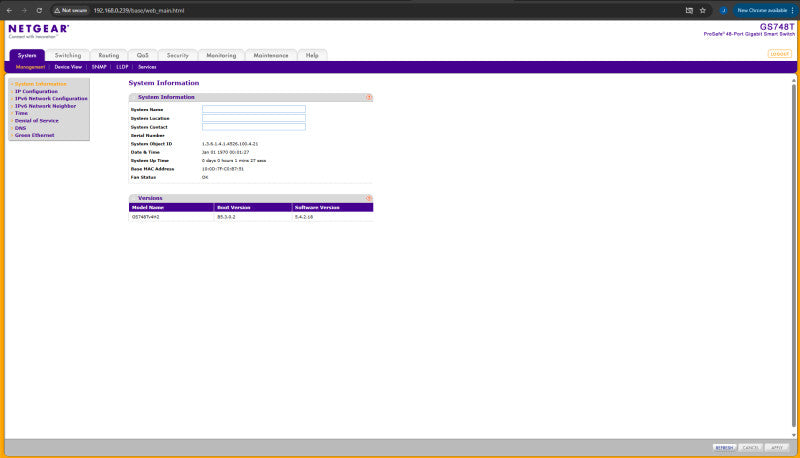
Task: Open the Maintenance tab
Action: (x=271, y=55)
